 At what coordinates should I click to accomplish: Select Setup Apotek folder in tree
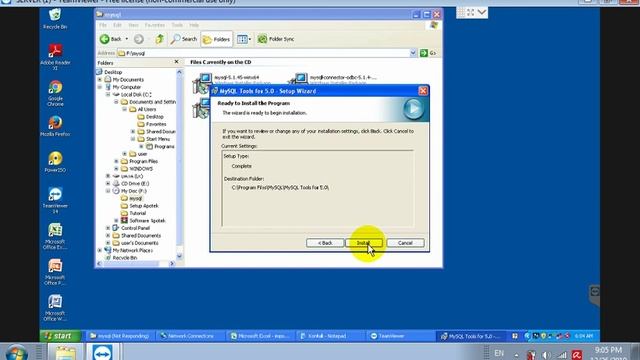tap(144, 206)
